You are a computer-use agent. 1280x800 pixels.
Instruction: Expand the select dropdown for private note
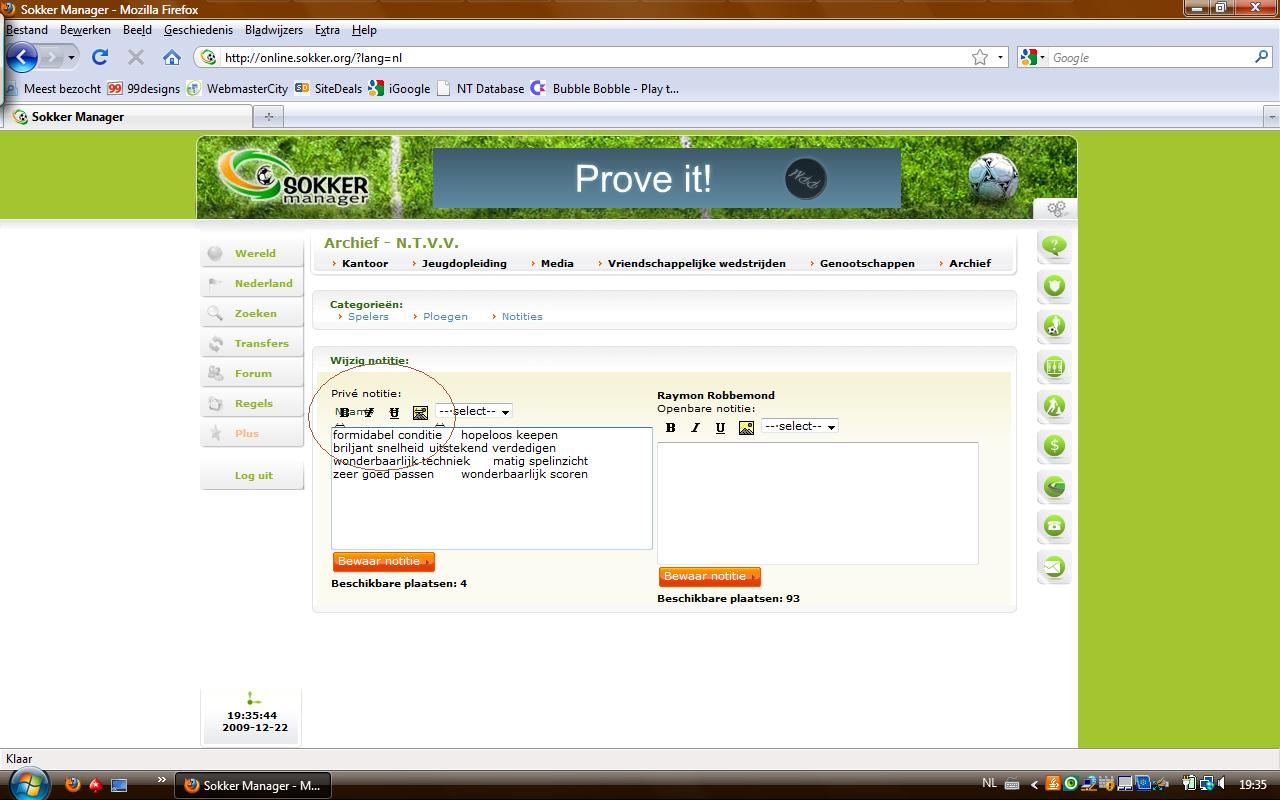pos(474,412)
